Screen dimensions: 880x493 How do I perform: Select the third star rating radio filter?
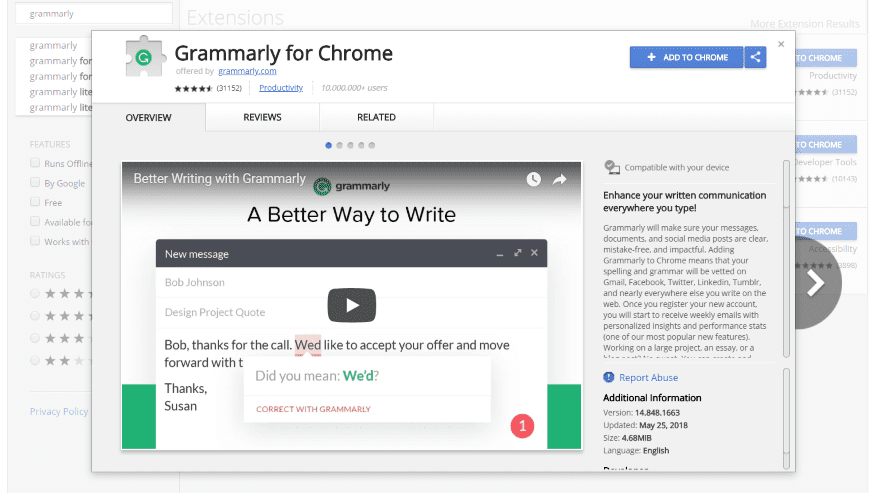coord(35,338)
